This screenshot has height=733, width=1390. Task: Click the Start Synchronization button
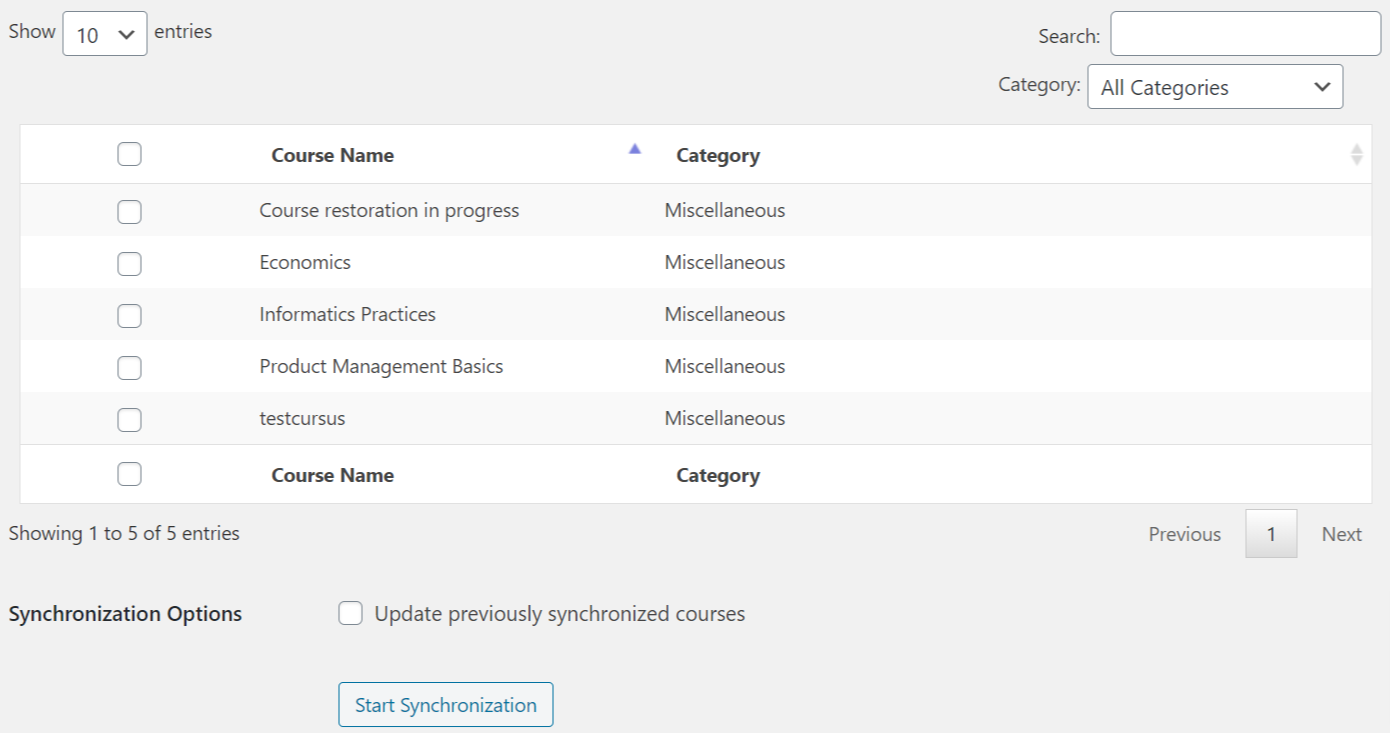pos(446,705)
